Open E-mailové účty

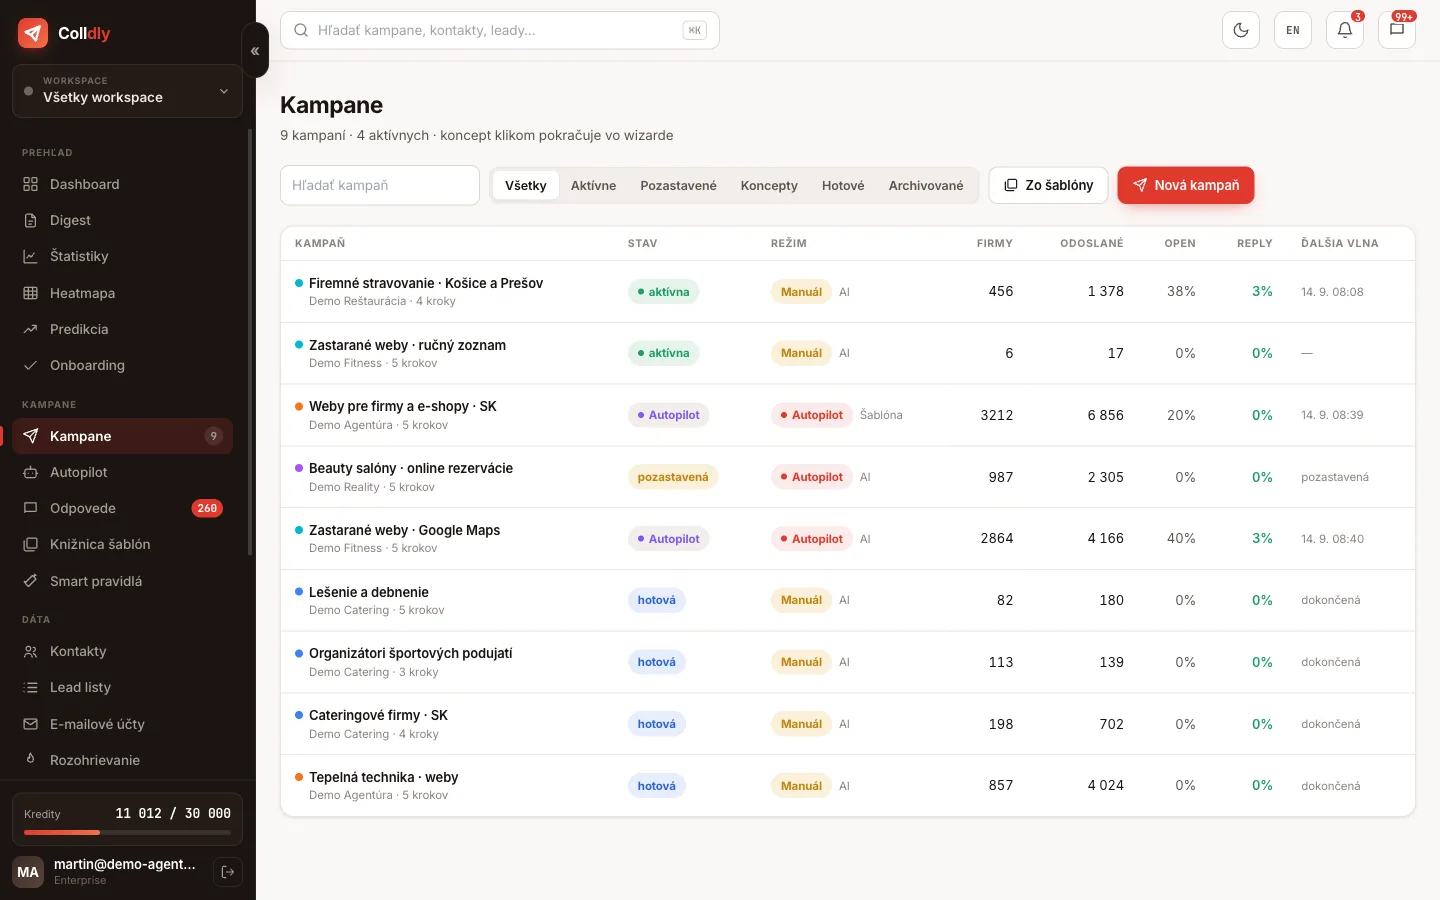point(122,724)
